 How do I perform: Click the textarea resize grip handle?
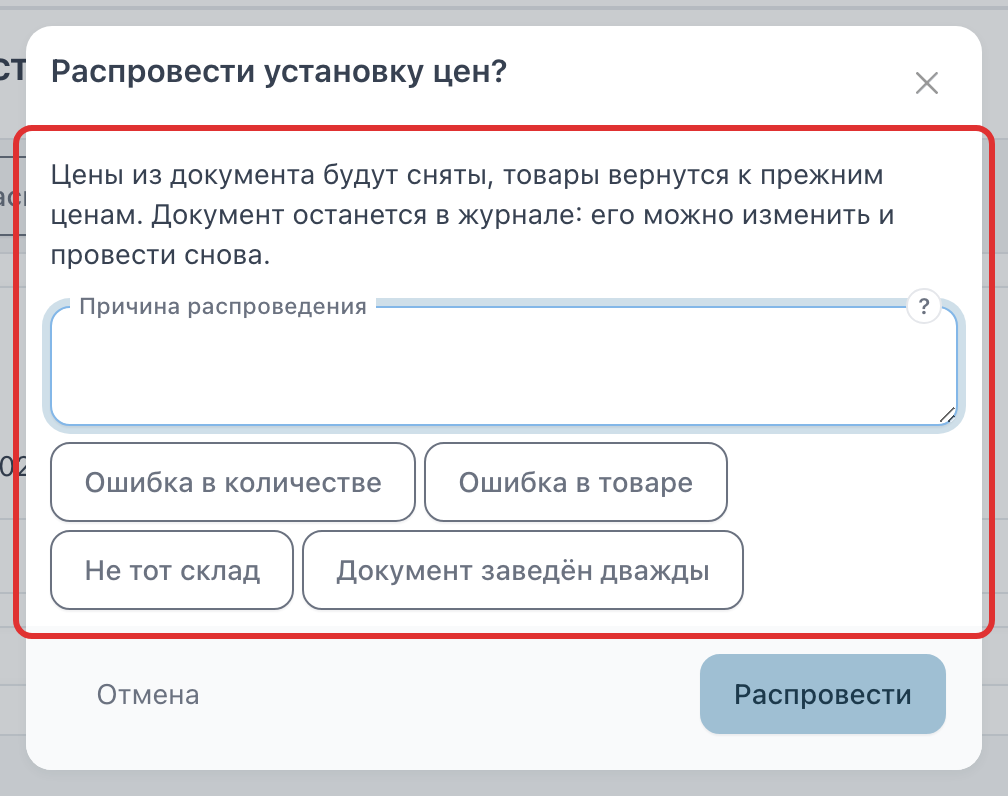pyautogui.click(x=948, y=415)
